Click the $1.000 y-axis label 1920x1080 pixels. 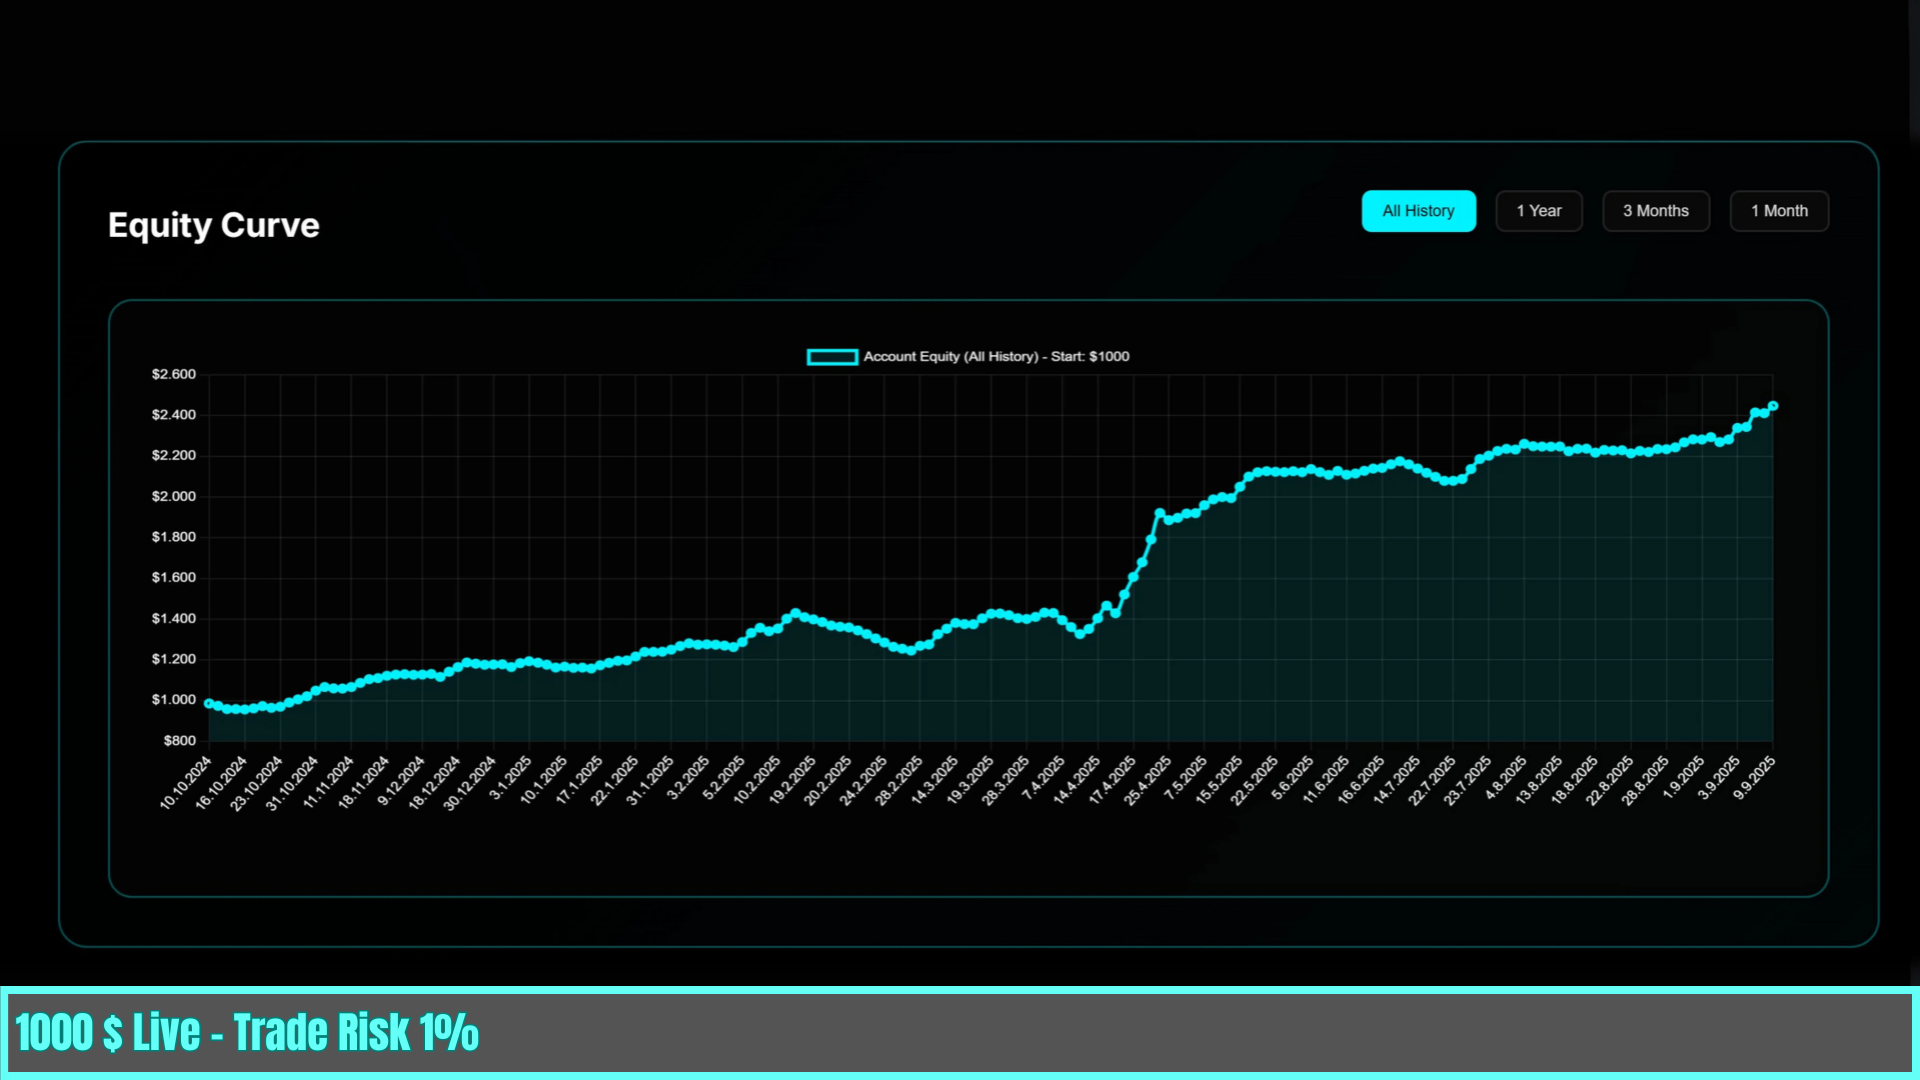click(174, 699)
